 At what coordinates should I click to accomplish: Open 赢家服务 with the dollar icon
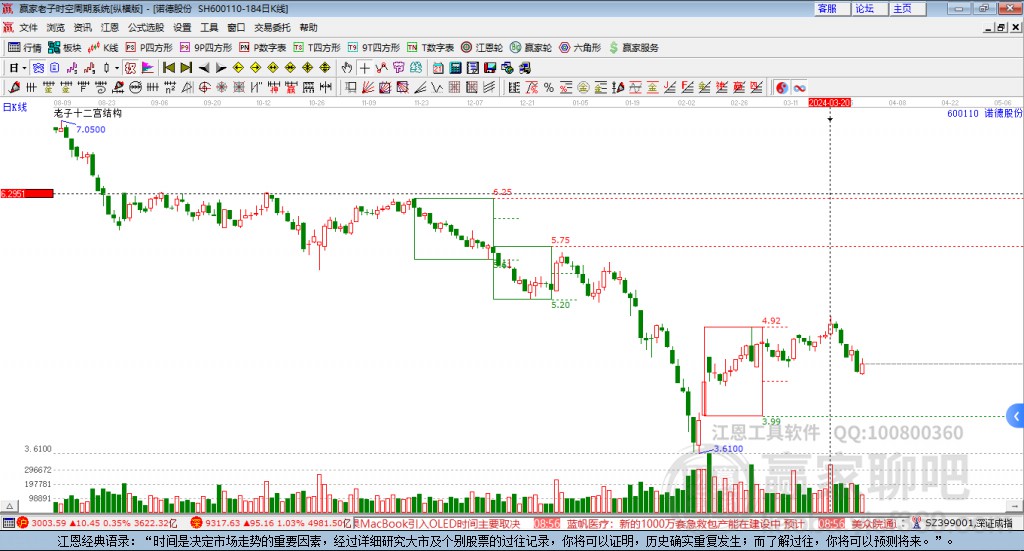coord(633,48)
